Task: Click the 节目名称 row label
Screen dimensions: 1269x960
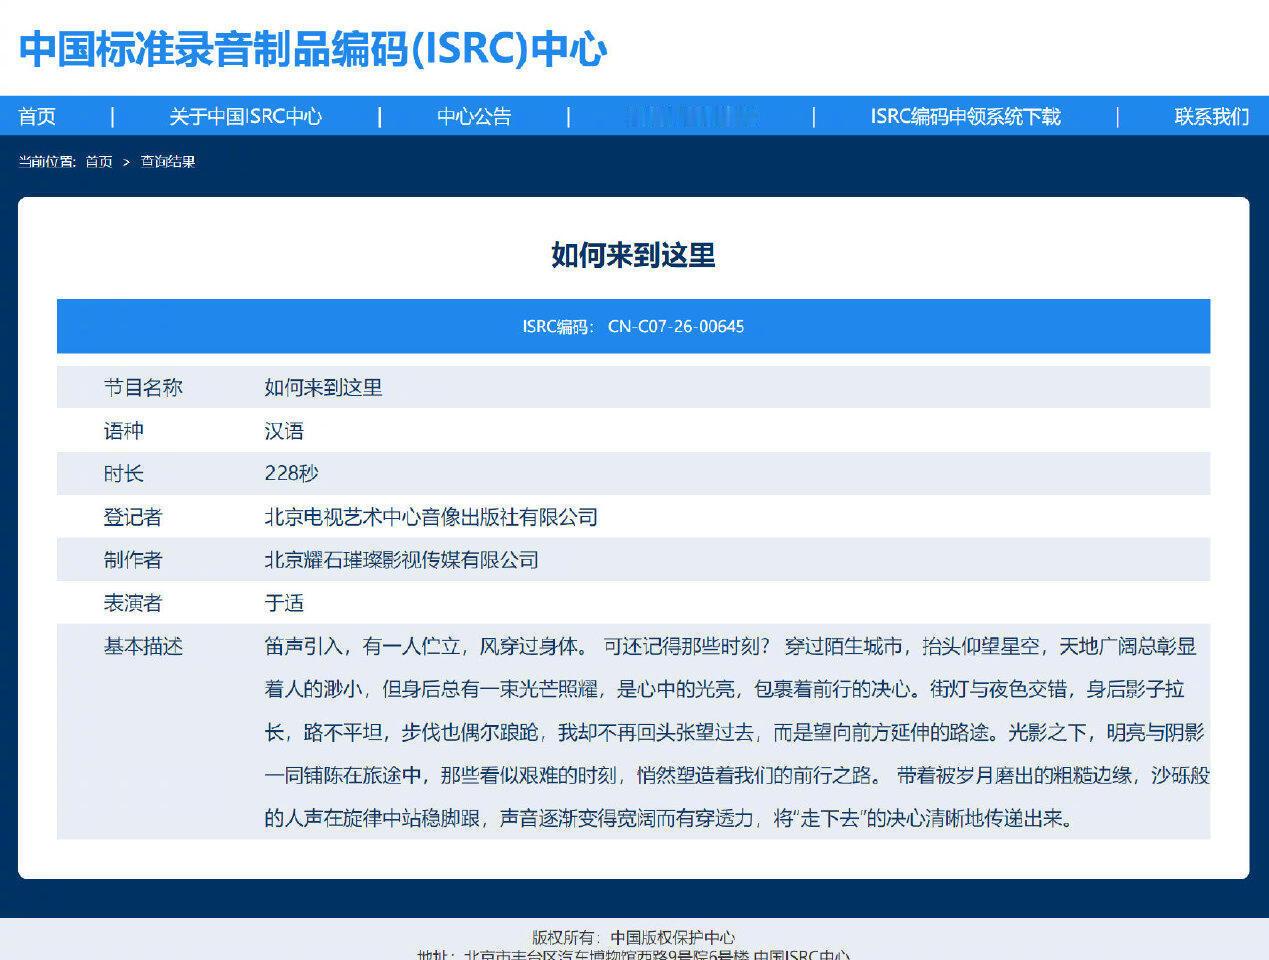Action: point(143,387)
